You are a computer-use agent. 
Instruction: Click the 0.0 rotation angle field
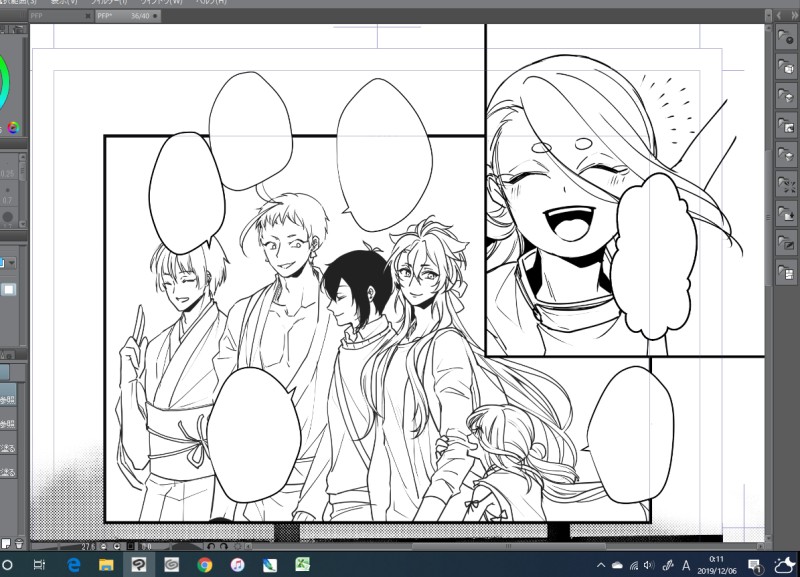click(147, 546)
